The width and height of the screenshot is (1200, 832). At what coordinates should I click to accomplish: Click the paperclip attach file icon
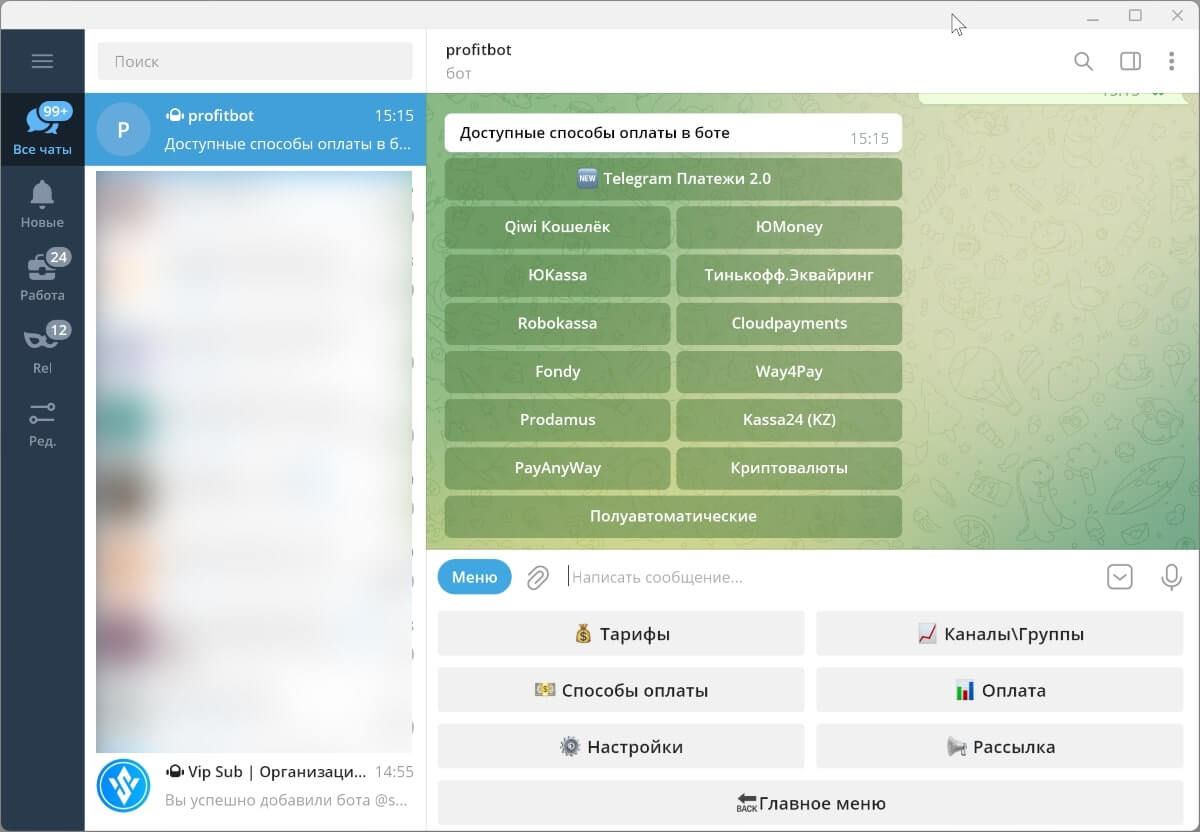point(538,577)
